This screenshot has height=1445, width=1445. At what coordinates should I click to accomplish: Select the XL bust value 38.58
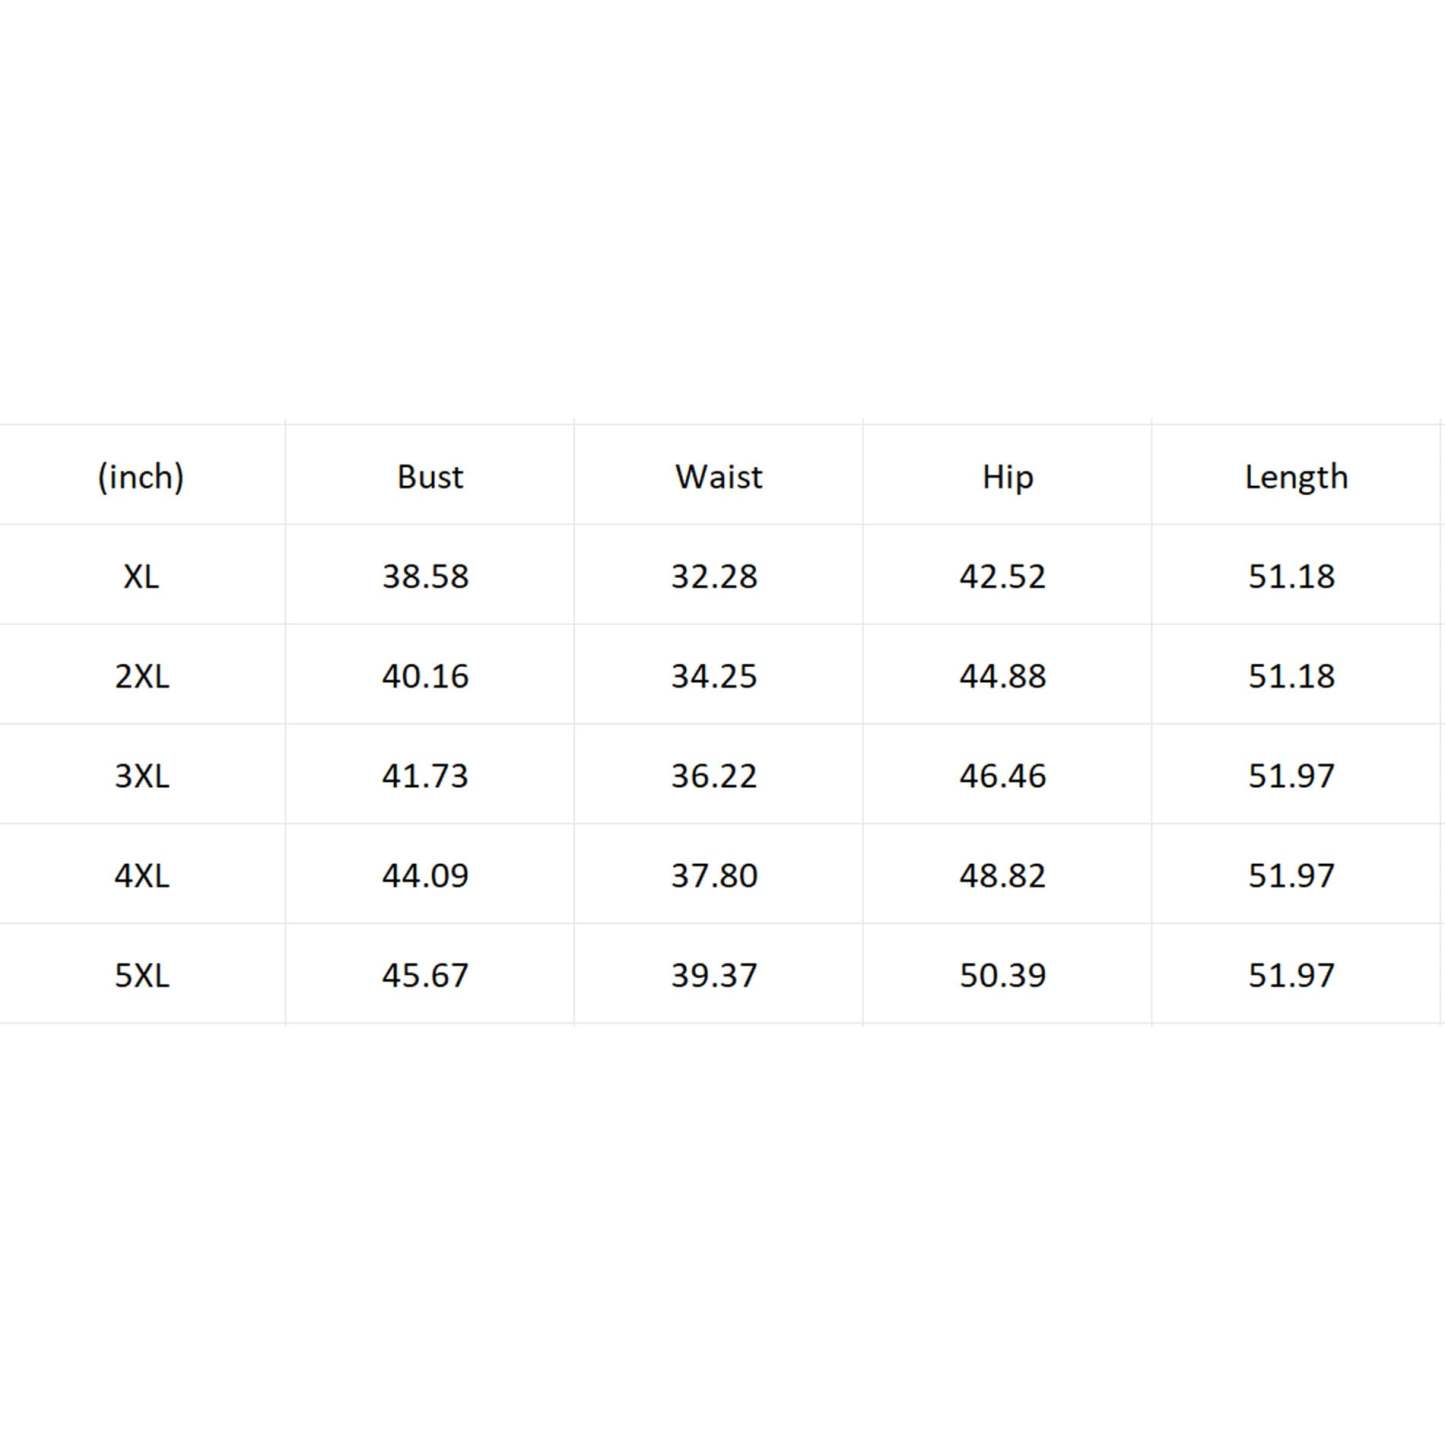[425, 576]
